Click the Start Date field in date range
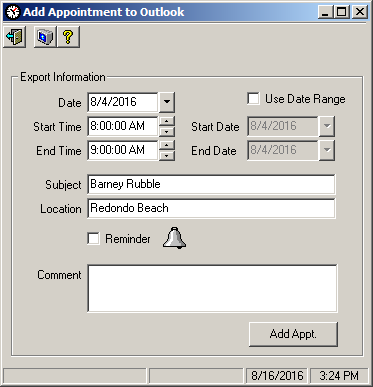Viewport: 373px width, 387px height. (x=283, y=126)
